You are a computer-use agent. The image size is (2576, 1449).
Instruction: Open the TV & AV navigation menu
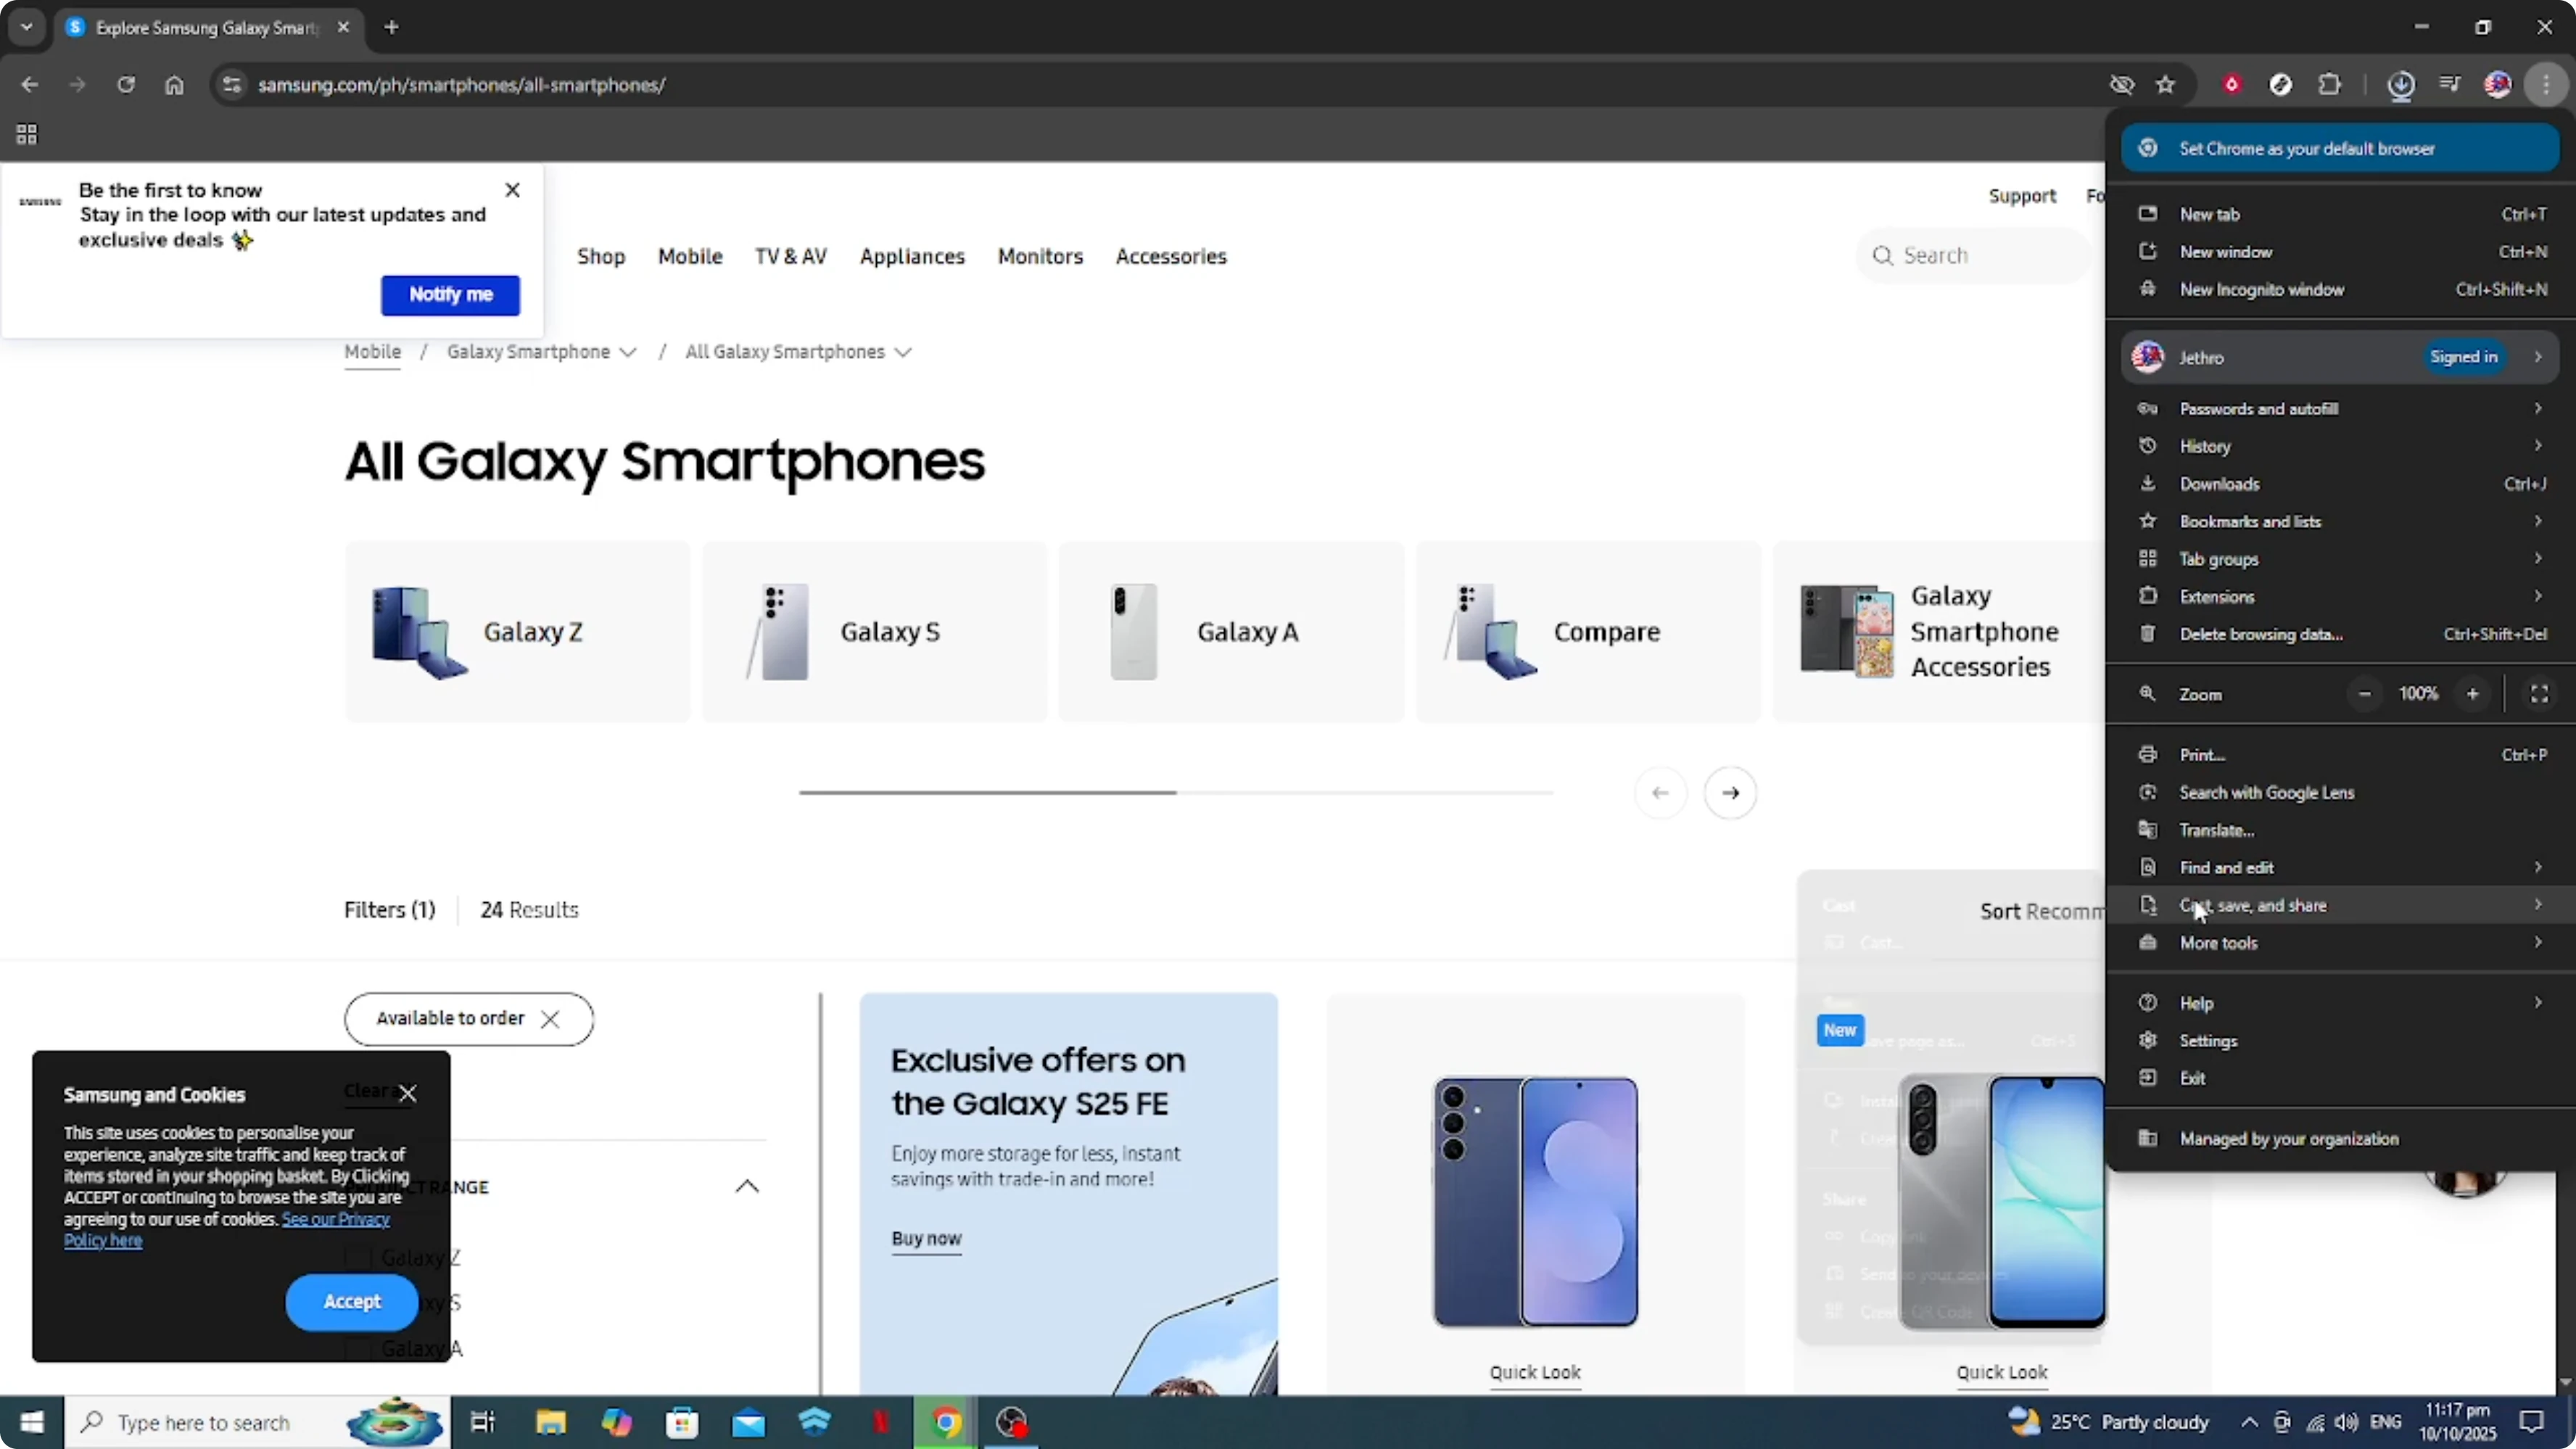coord(791,256)
